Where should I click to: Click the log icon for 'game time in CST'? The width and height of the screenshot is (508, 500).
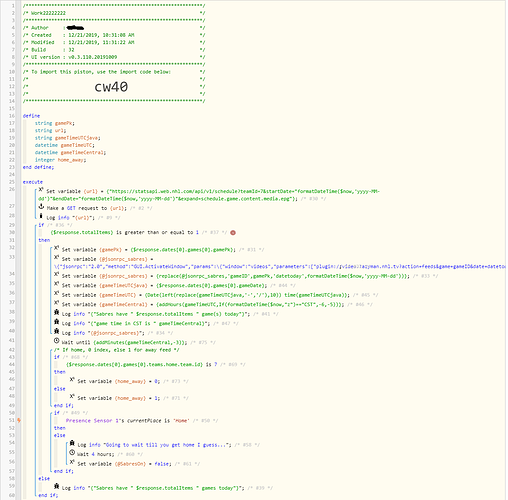click(57, 322)
